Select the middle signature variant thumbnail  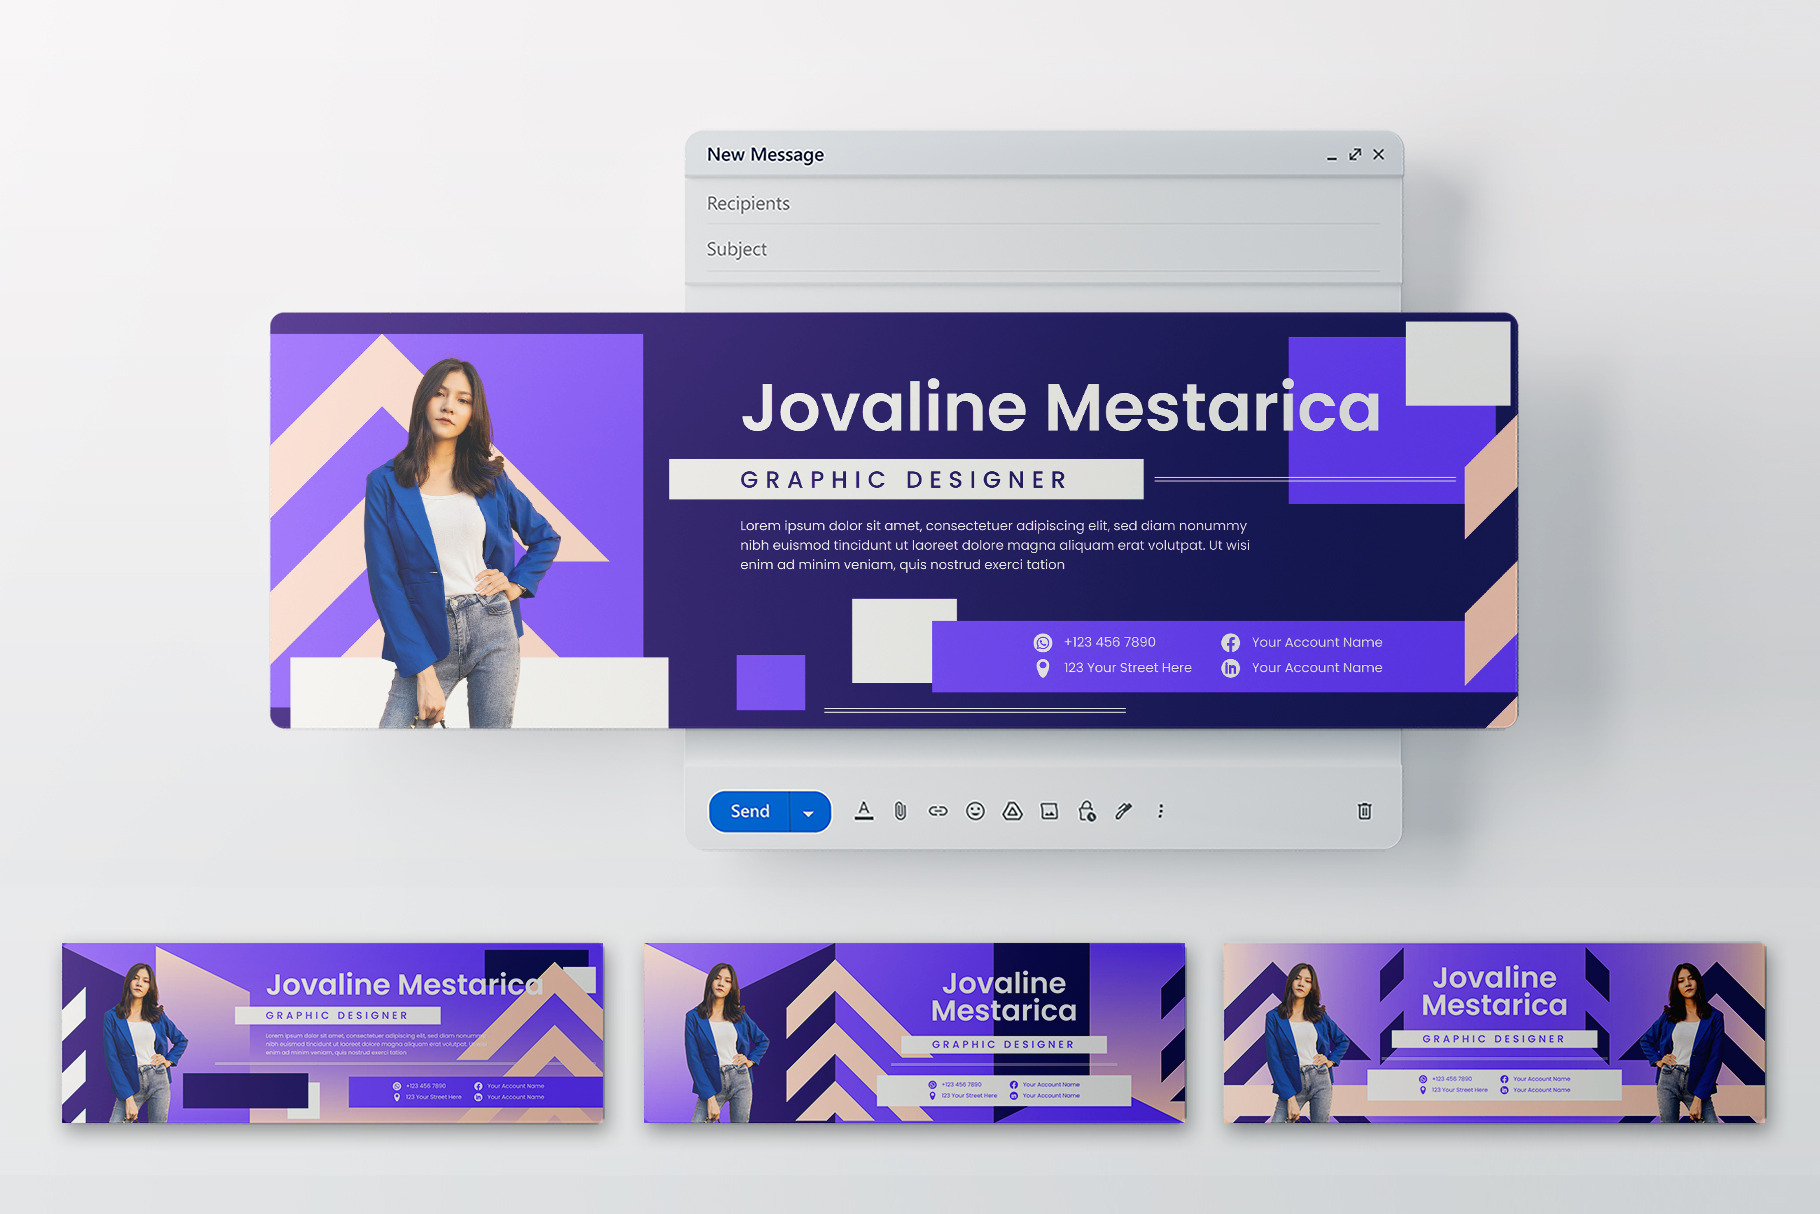point(914,1032)
